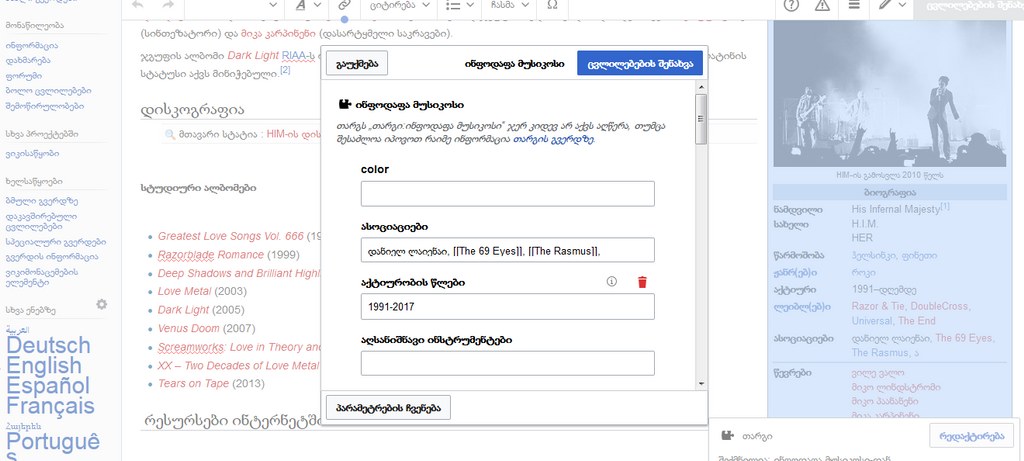Screen dimensions: 1024x461
Task: Open the special character Ω tool
Action: click(552, 5)
